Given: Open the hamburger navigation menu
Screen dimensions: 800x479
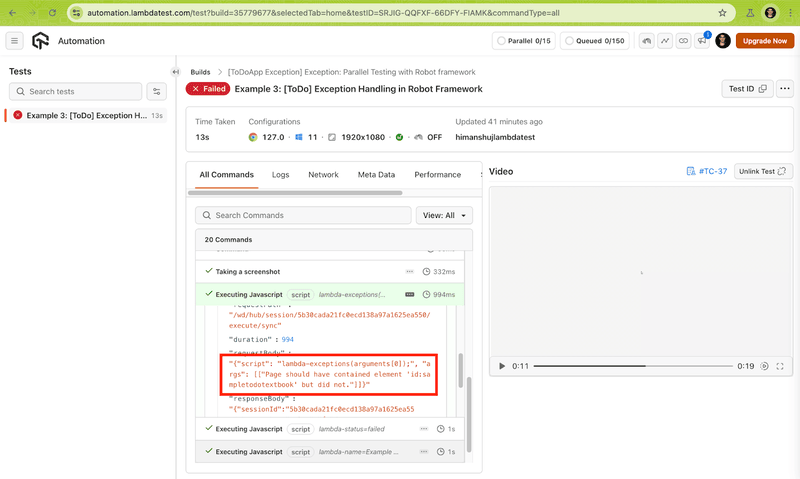Looking at the screenshot, I should [x=14, y=41].
